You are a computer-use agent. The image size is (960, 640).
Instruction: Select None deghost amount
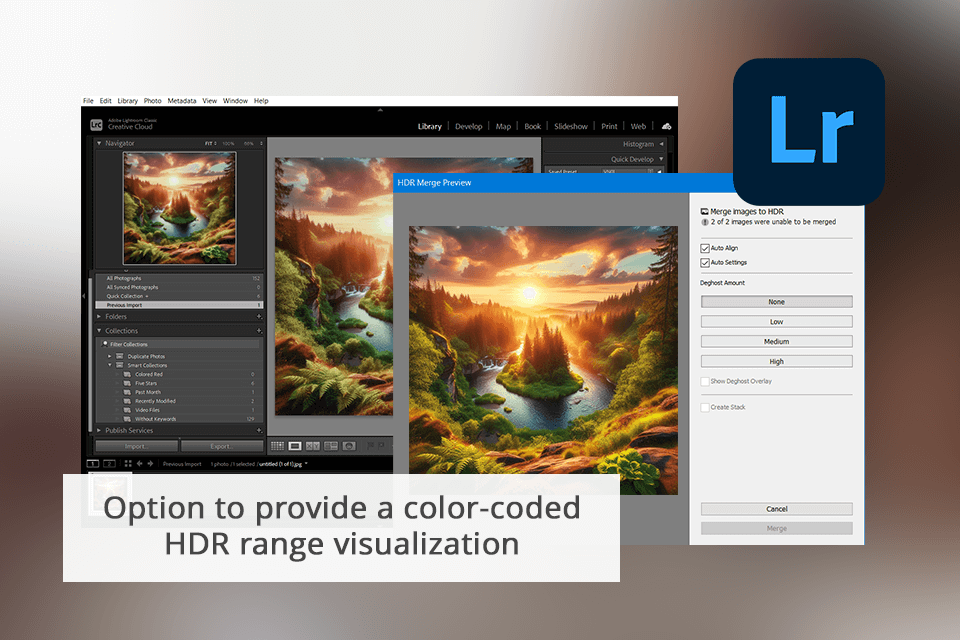[776, 302]
